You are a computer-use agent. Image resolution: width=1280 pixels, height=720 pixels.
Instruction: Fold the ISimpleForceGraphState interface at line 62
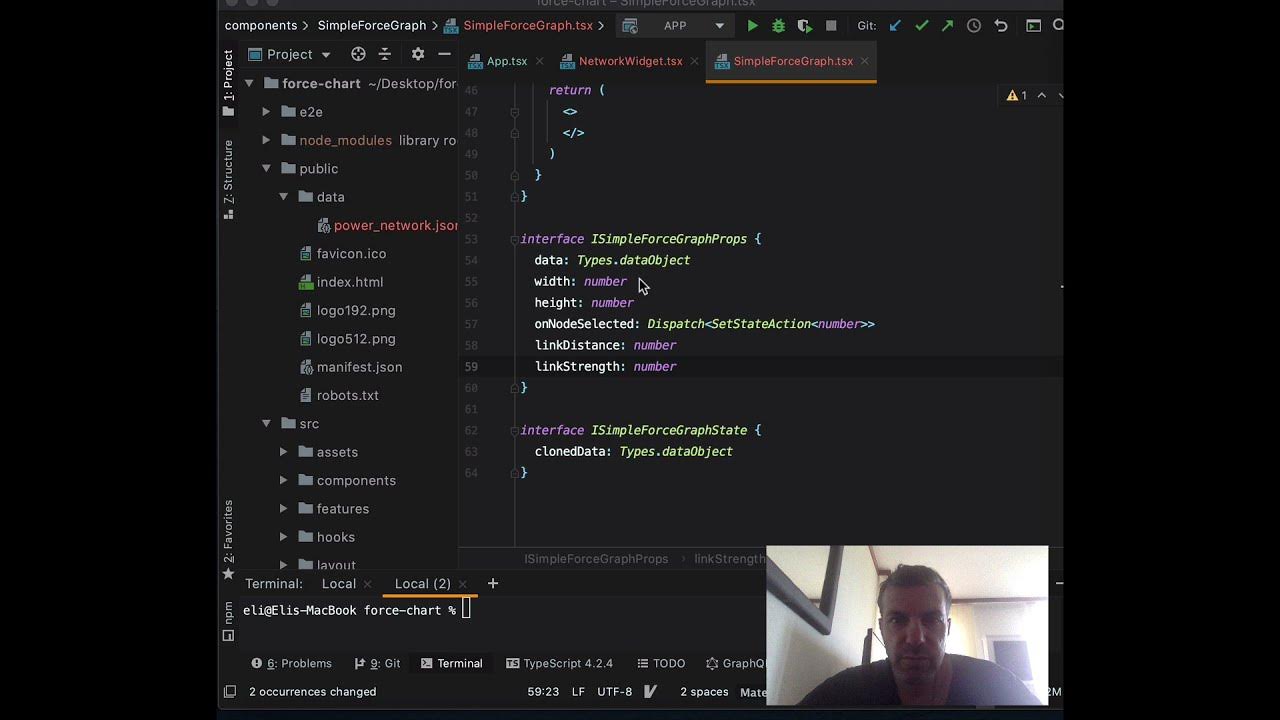click(514, 430)
